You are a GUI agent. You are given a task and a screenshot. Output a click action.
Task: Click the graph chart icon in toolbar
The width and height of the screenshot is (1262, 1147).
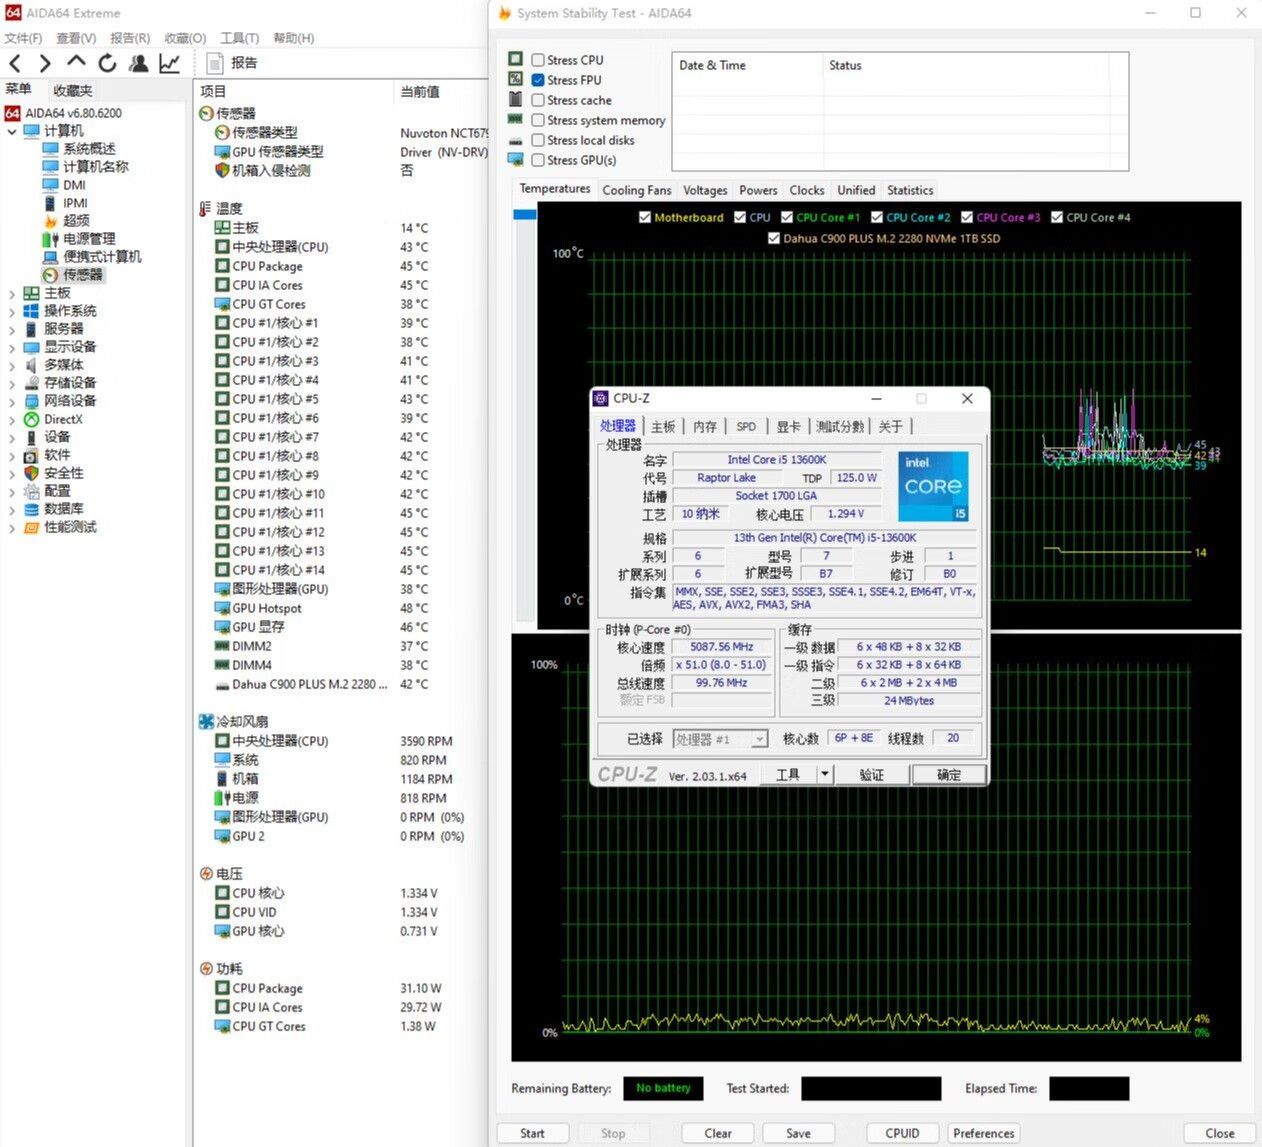click(170, 63)
